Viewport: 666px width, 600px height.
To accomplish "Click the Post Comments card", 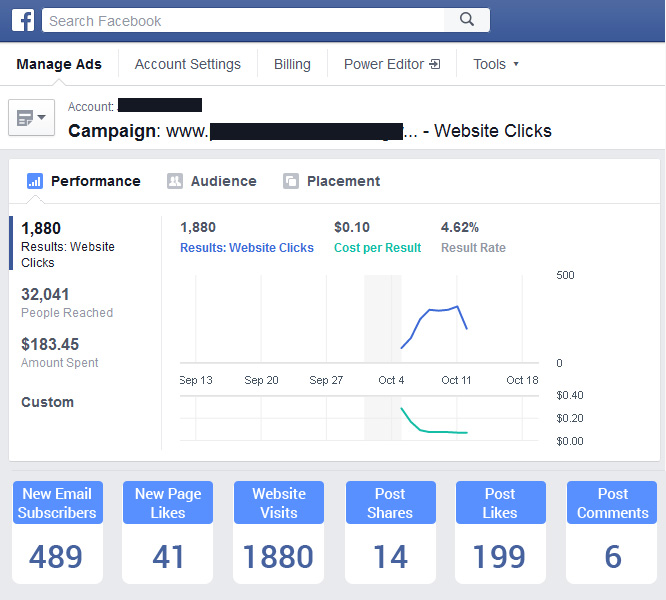I will 612,532.
